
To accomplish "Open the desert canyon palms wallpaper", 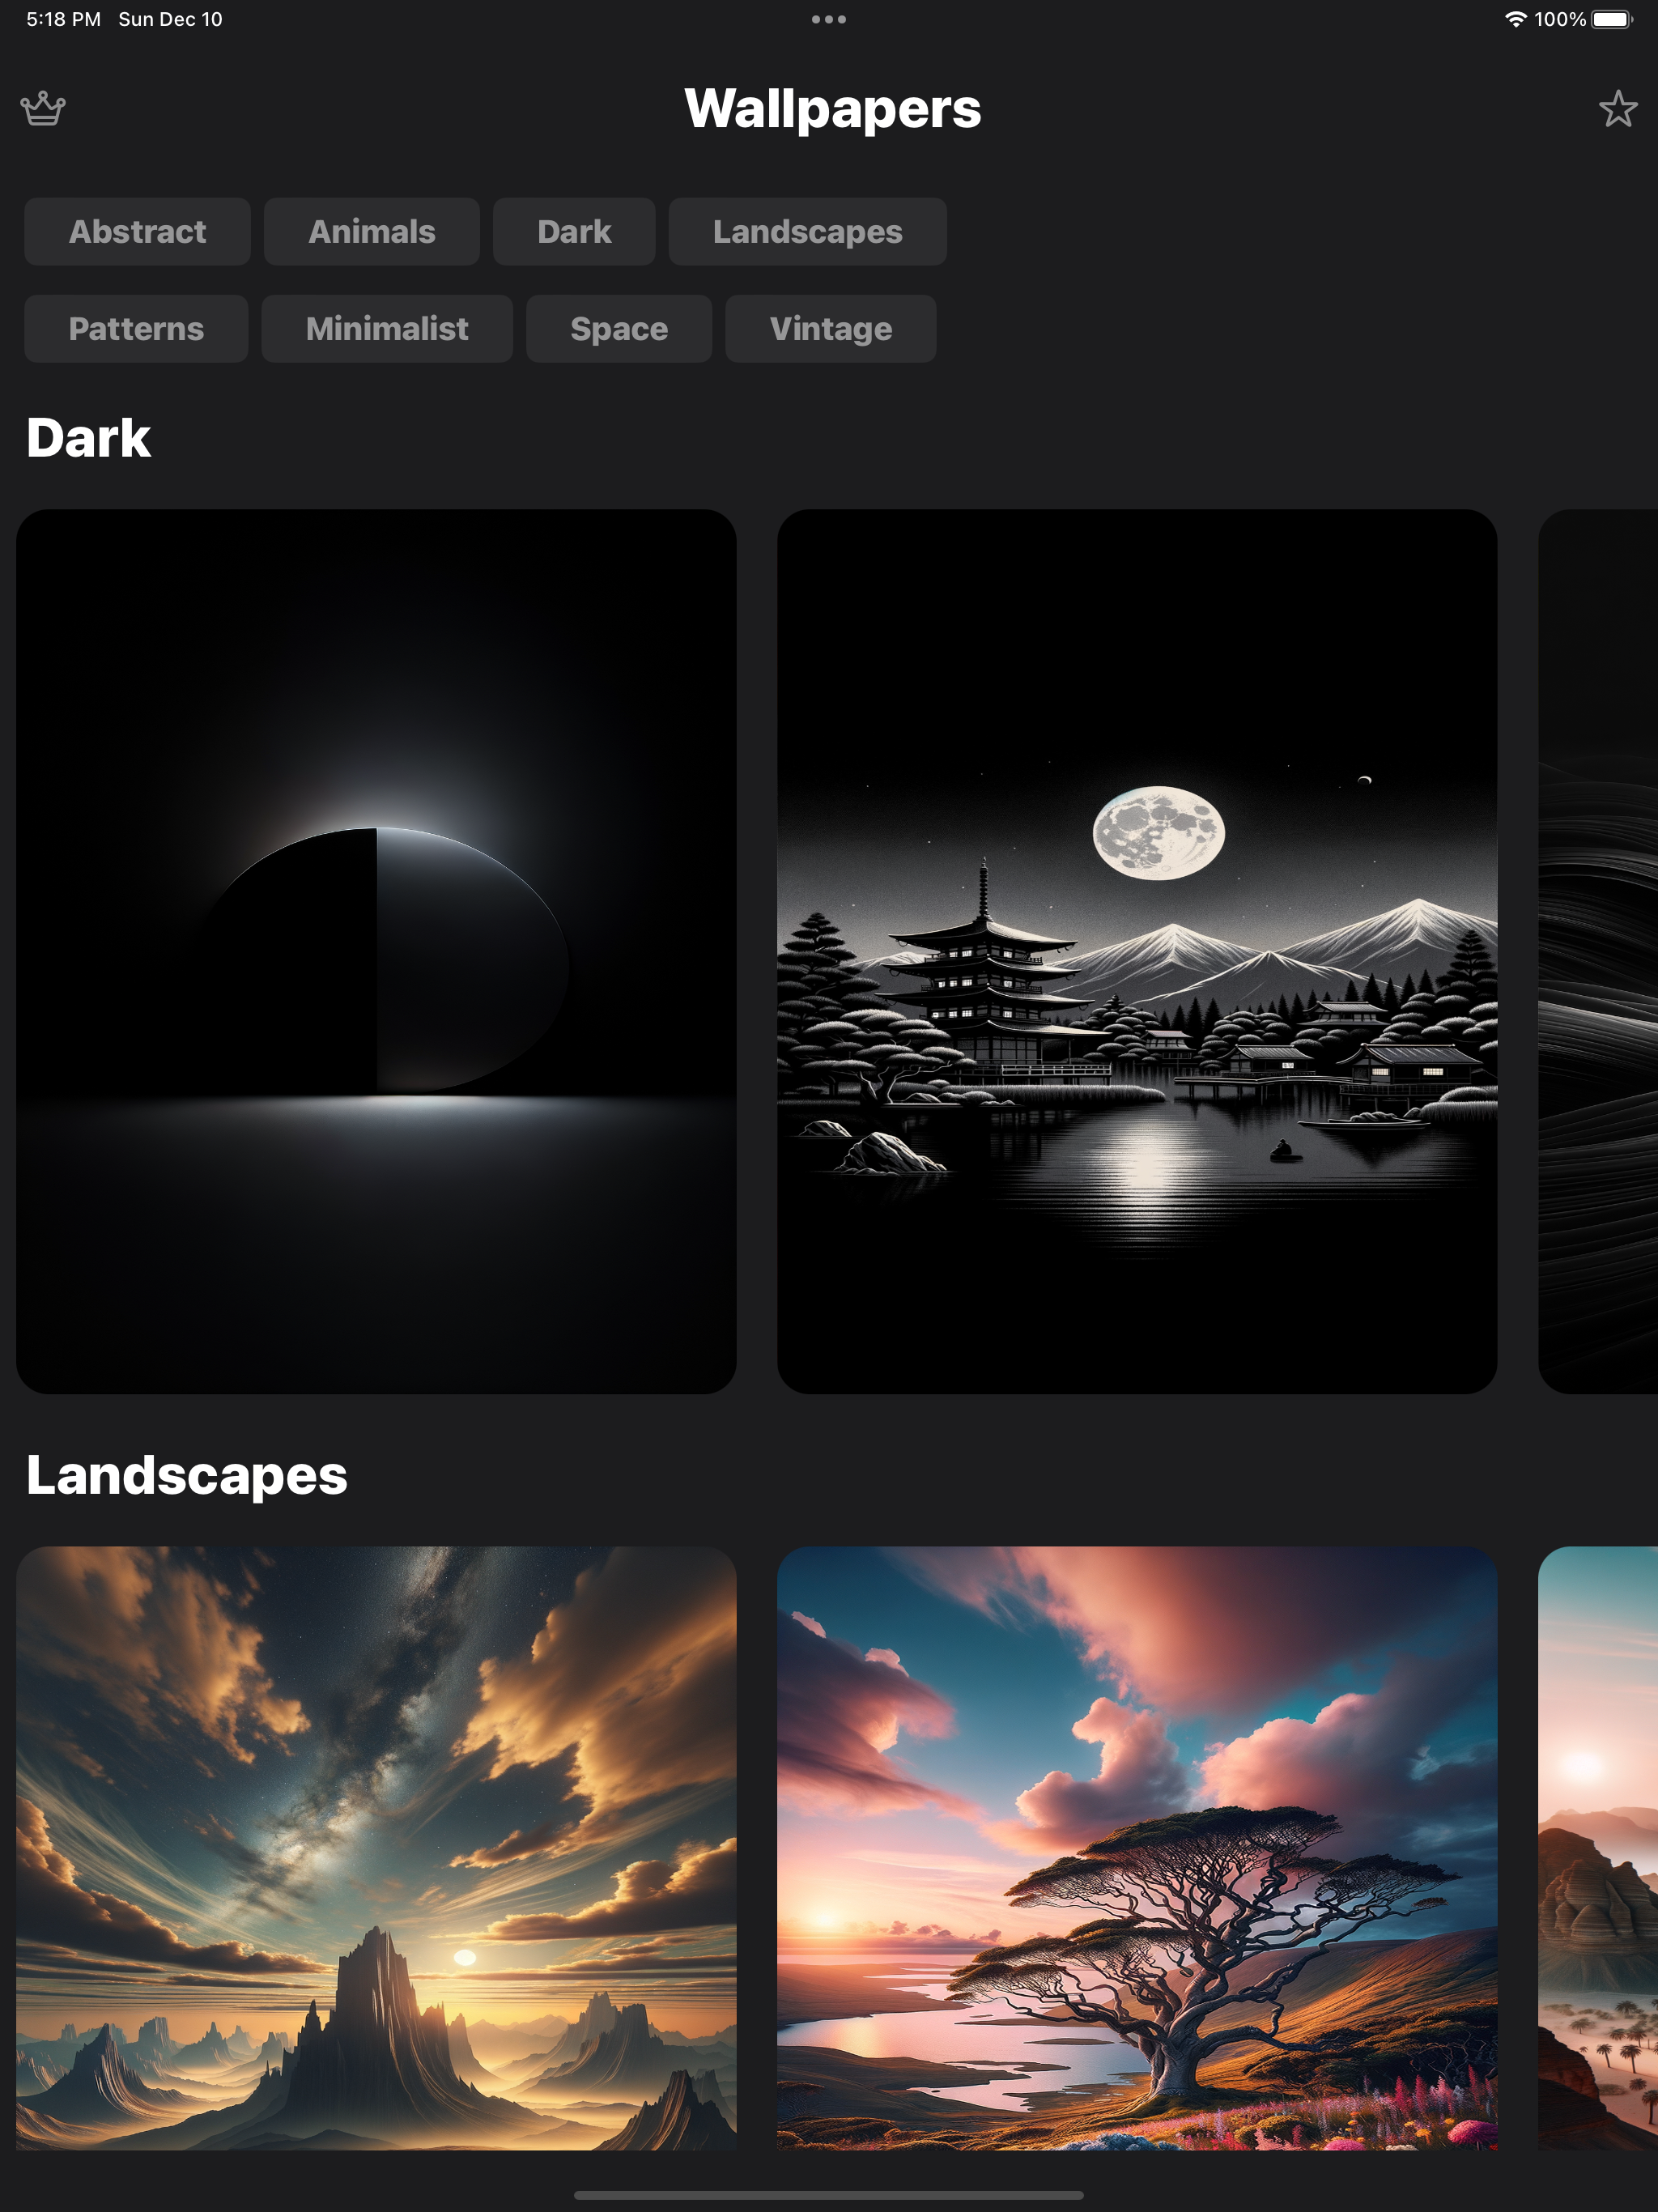I will [1598, 1848].
